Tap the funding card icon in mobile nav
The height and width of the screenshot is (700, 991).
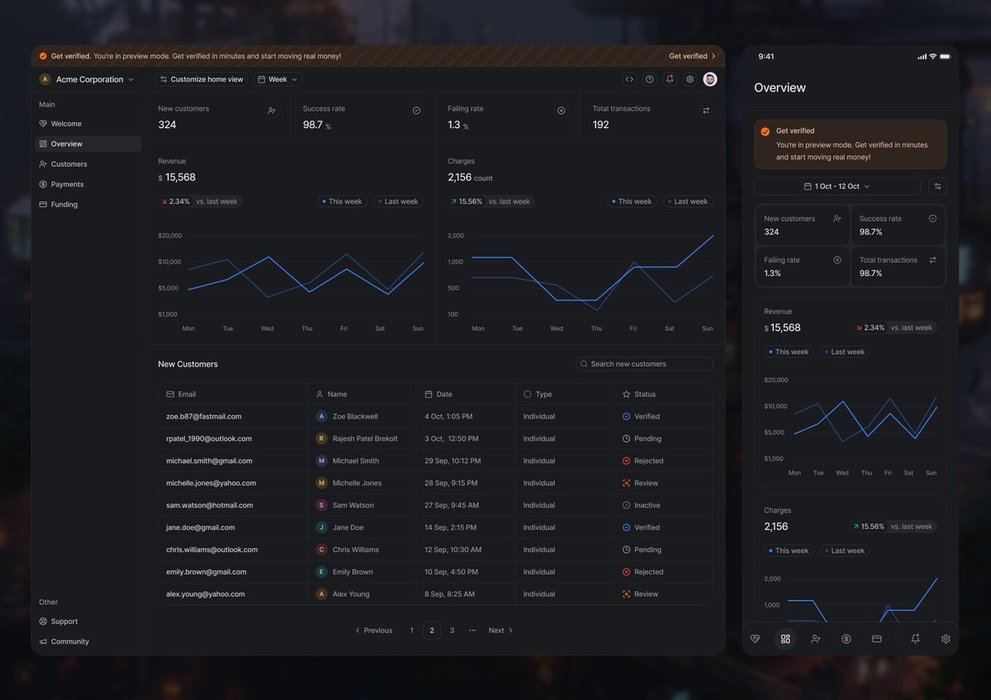877,639
